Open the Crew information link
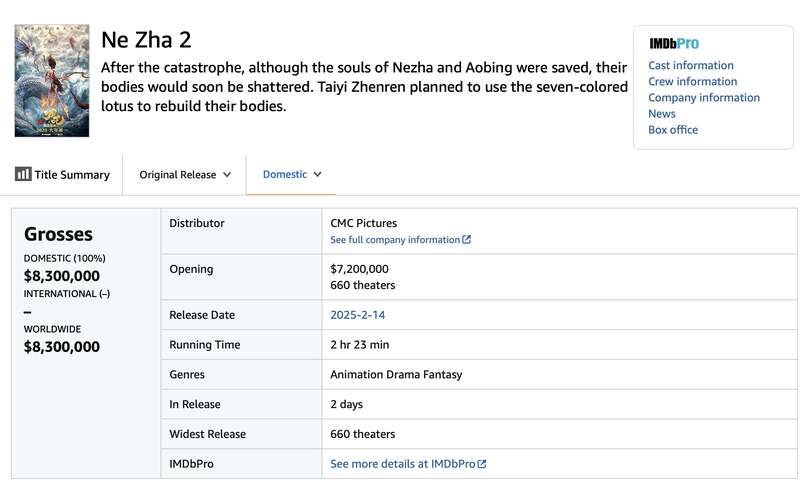 tap(693, 81)
